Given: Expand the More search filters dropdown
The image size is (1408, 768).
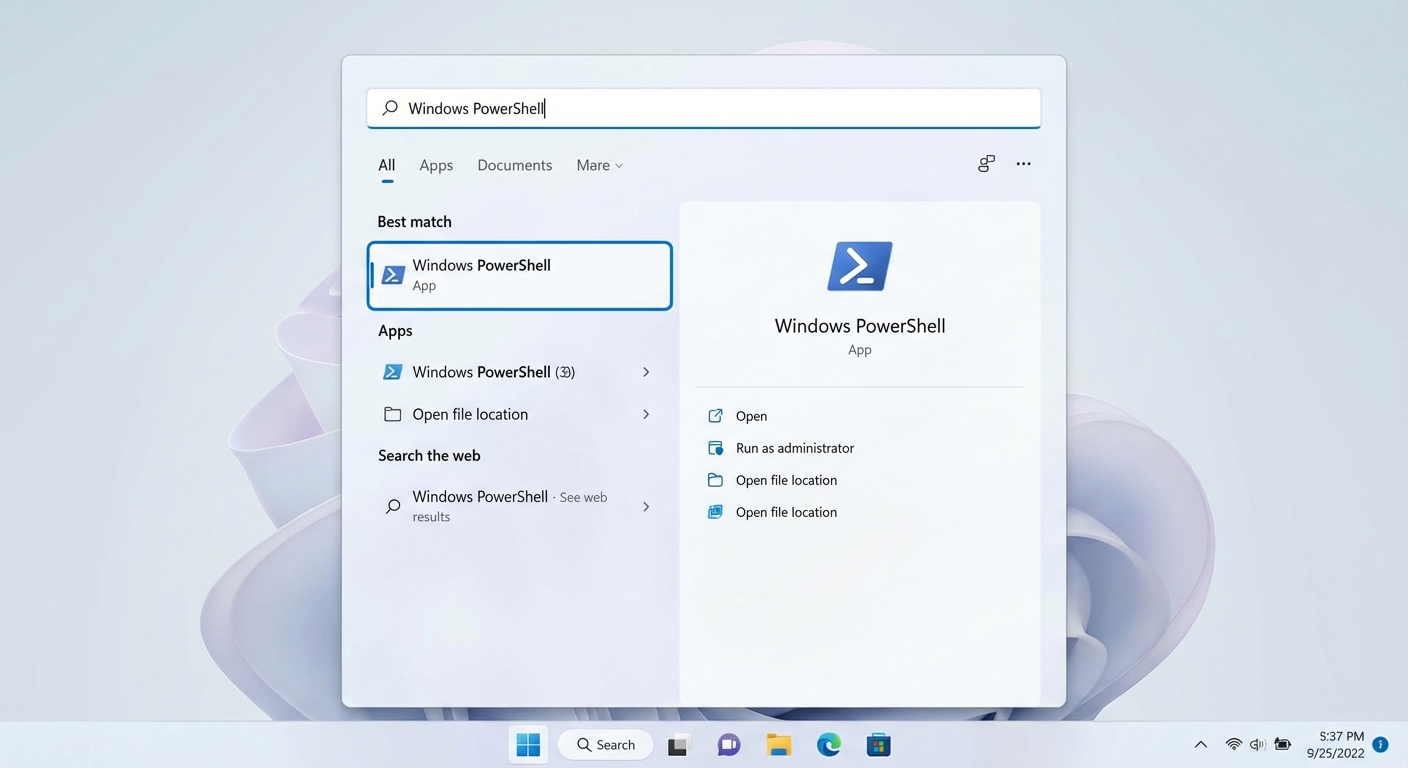Looking at the screenshot, I should [599, 165].
